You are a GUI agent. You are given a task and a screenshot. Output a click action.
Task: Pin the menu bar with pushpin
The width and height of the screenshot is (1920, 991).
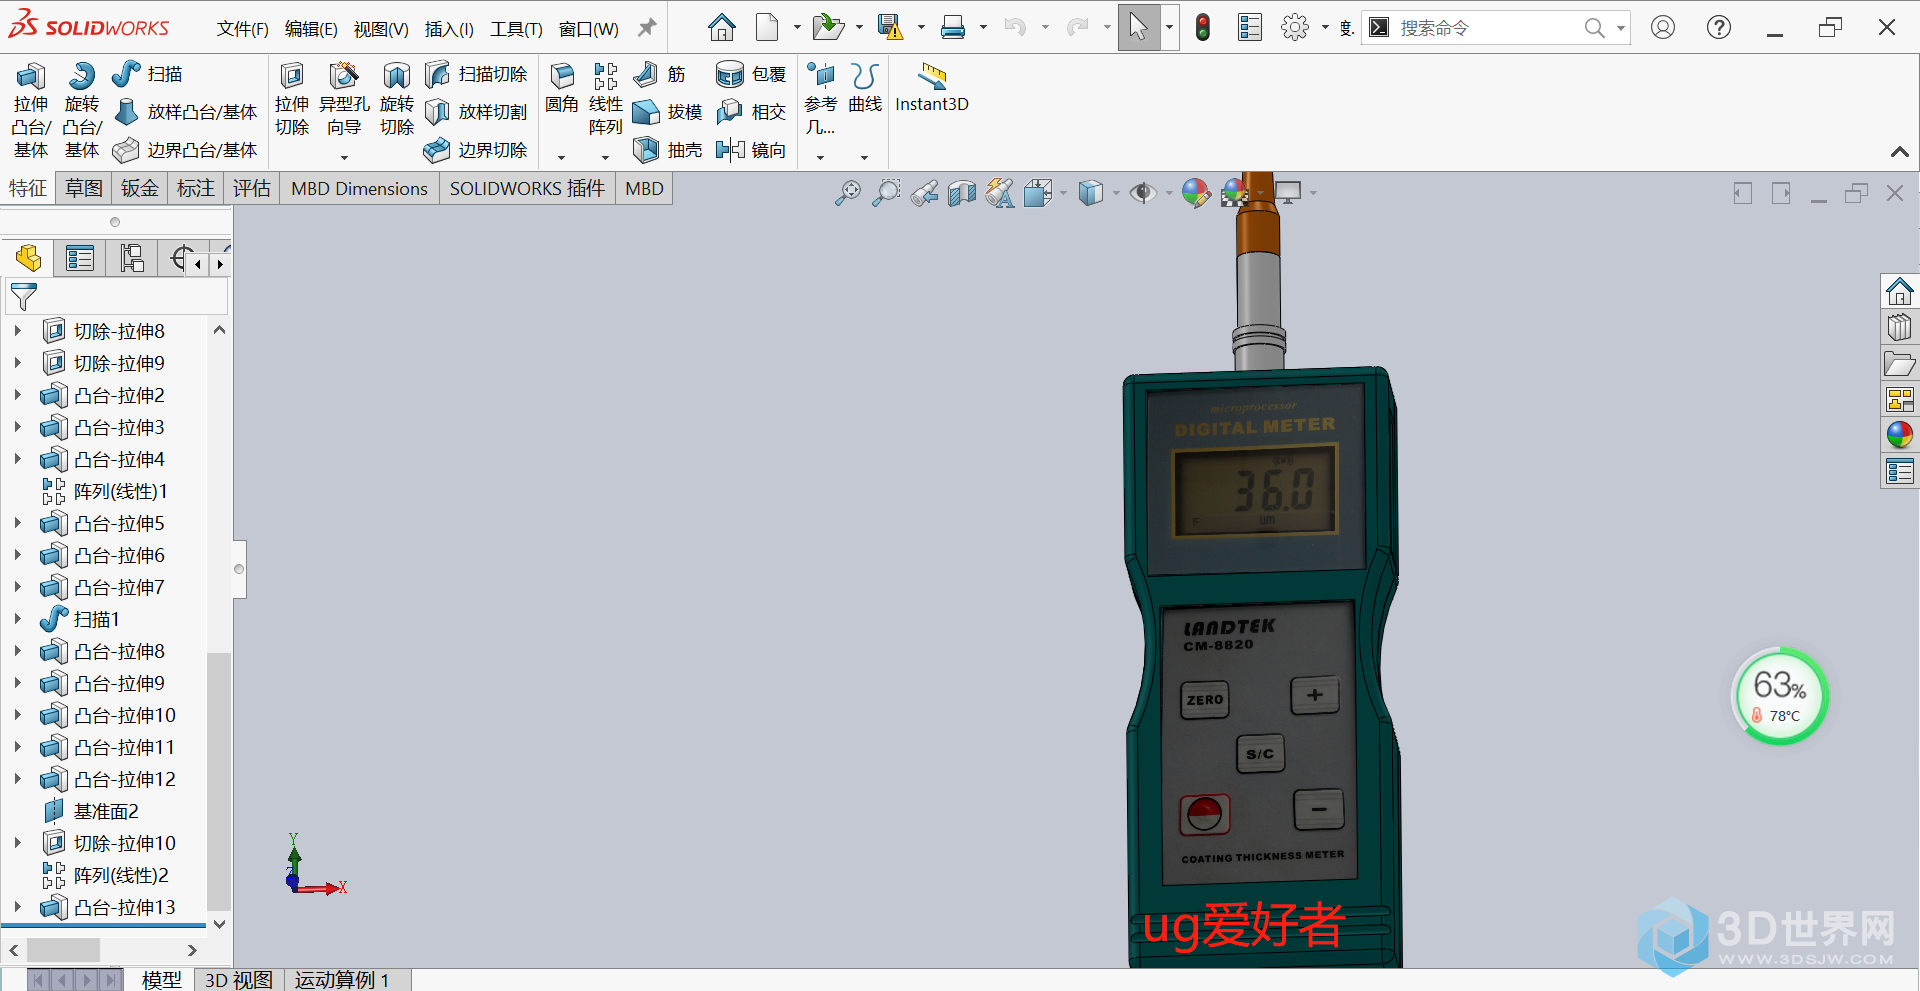(x=647, y=28)
